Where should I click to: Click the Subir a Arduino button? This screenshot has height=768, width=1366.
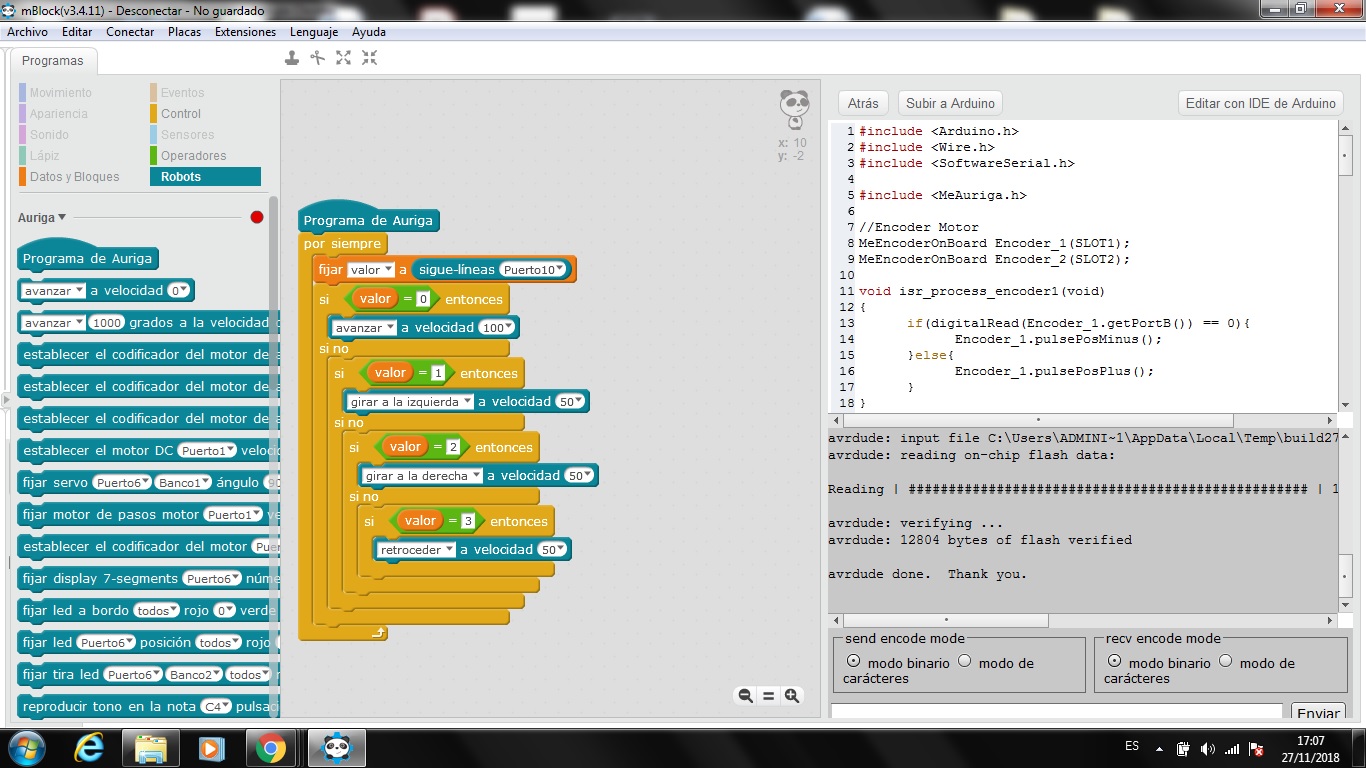click(x=950, y=103)
